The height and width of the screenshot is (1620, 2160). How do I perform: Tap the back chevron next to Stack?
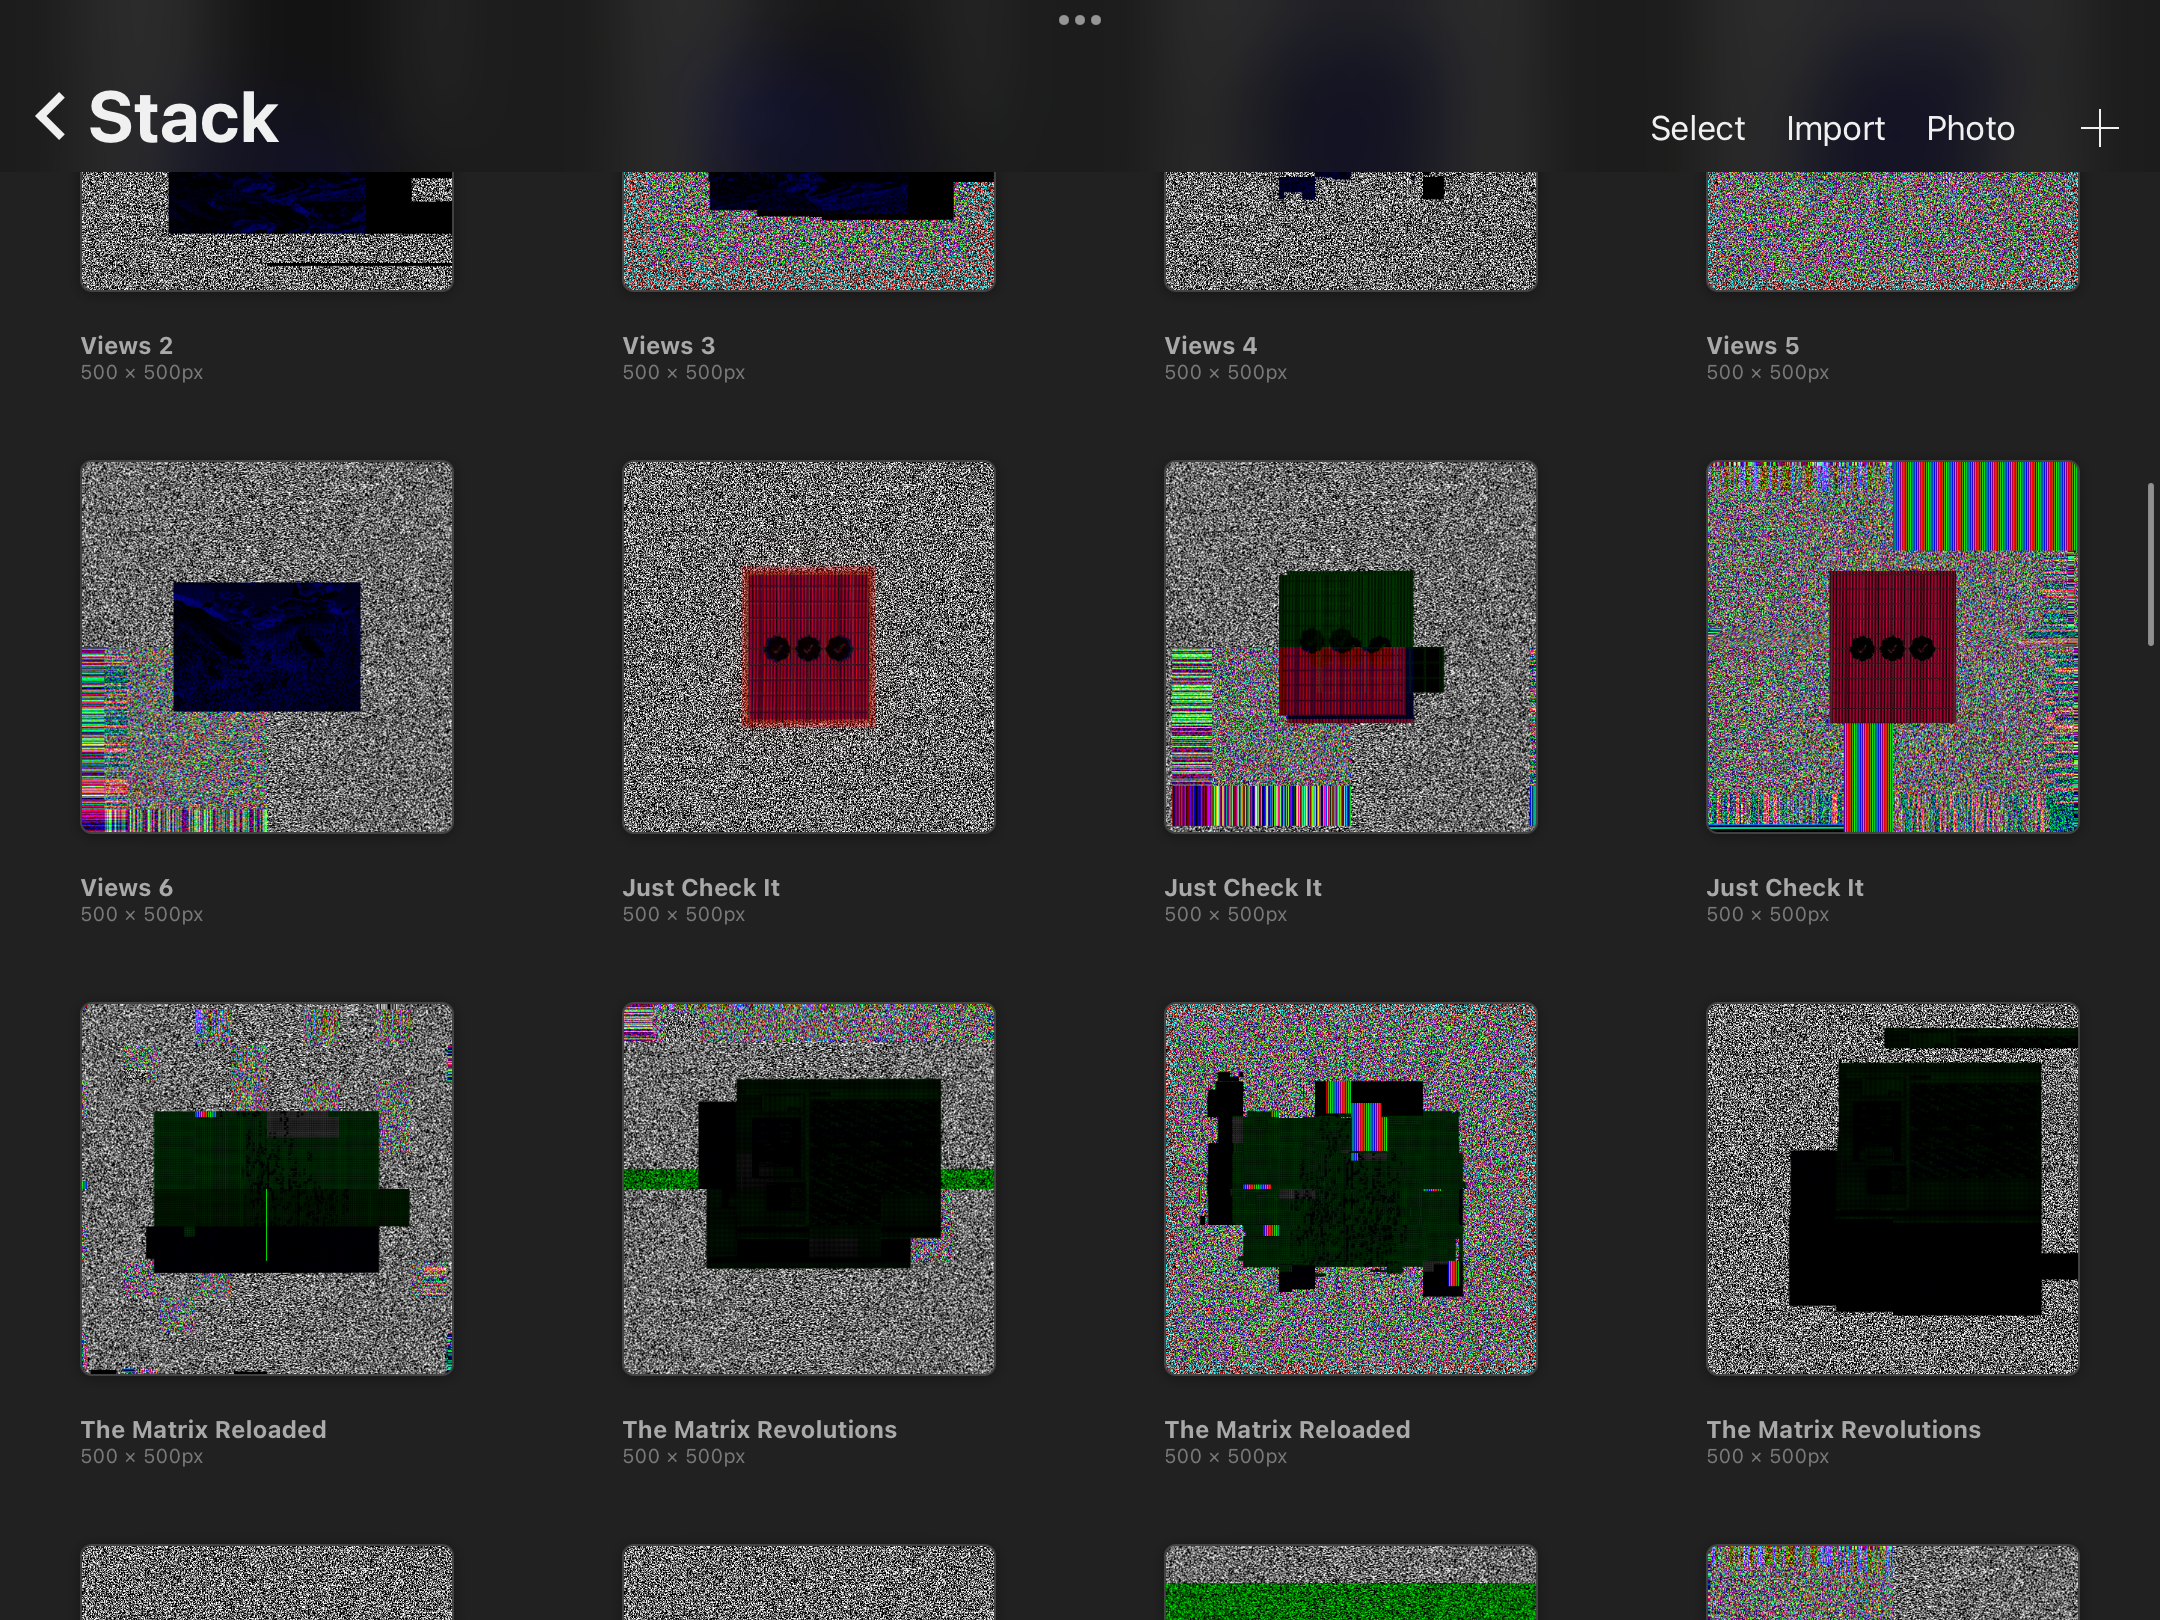click(52, 117)
